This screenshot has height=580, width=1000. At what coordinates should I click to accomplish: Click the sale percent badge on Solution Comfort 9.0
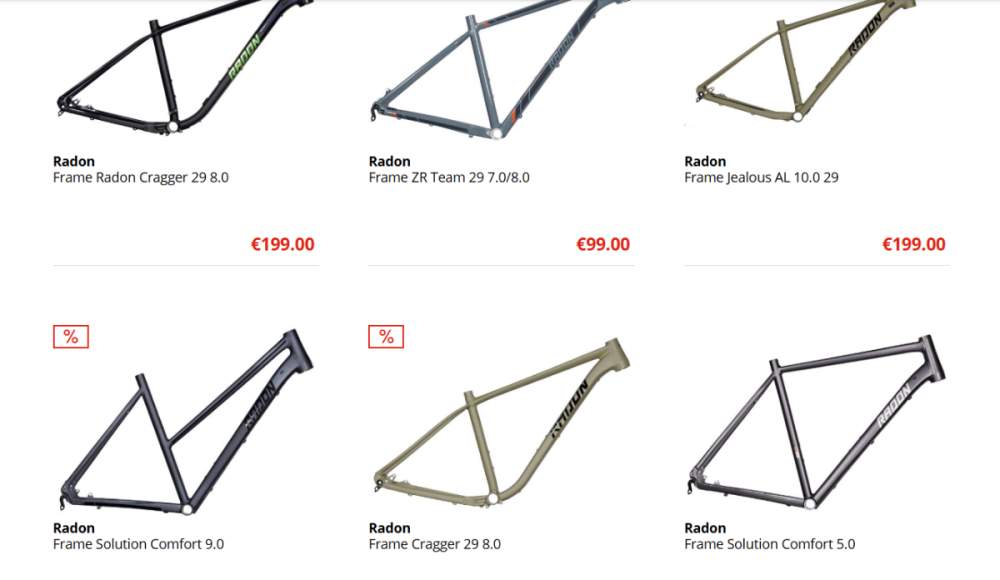(x=71, y=337)
